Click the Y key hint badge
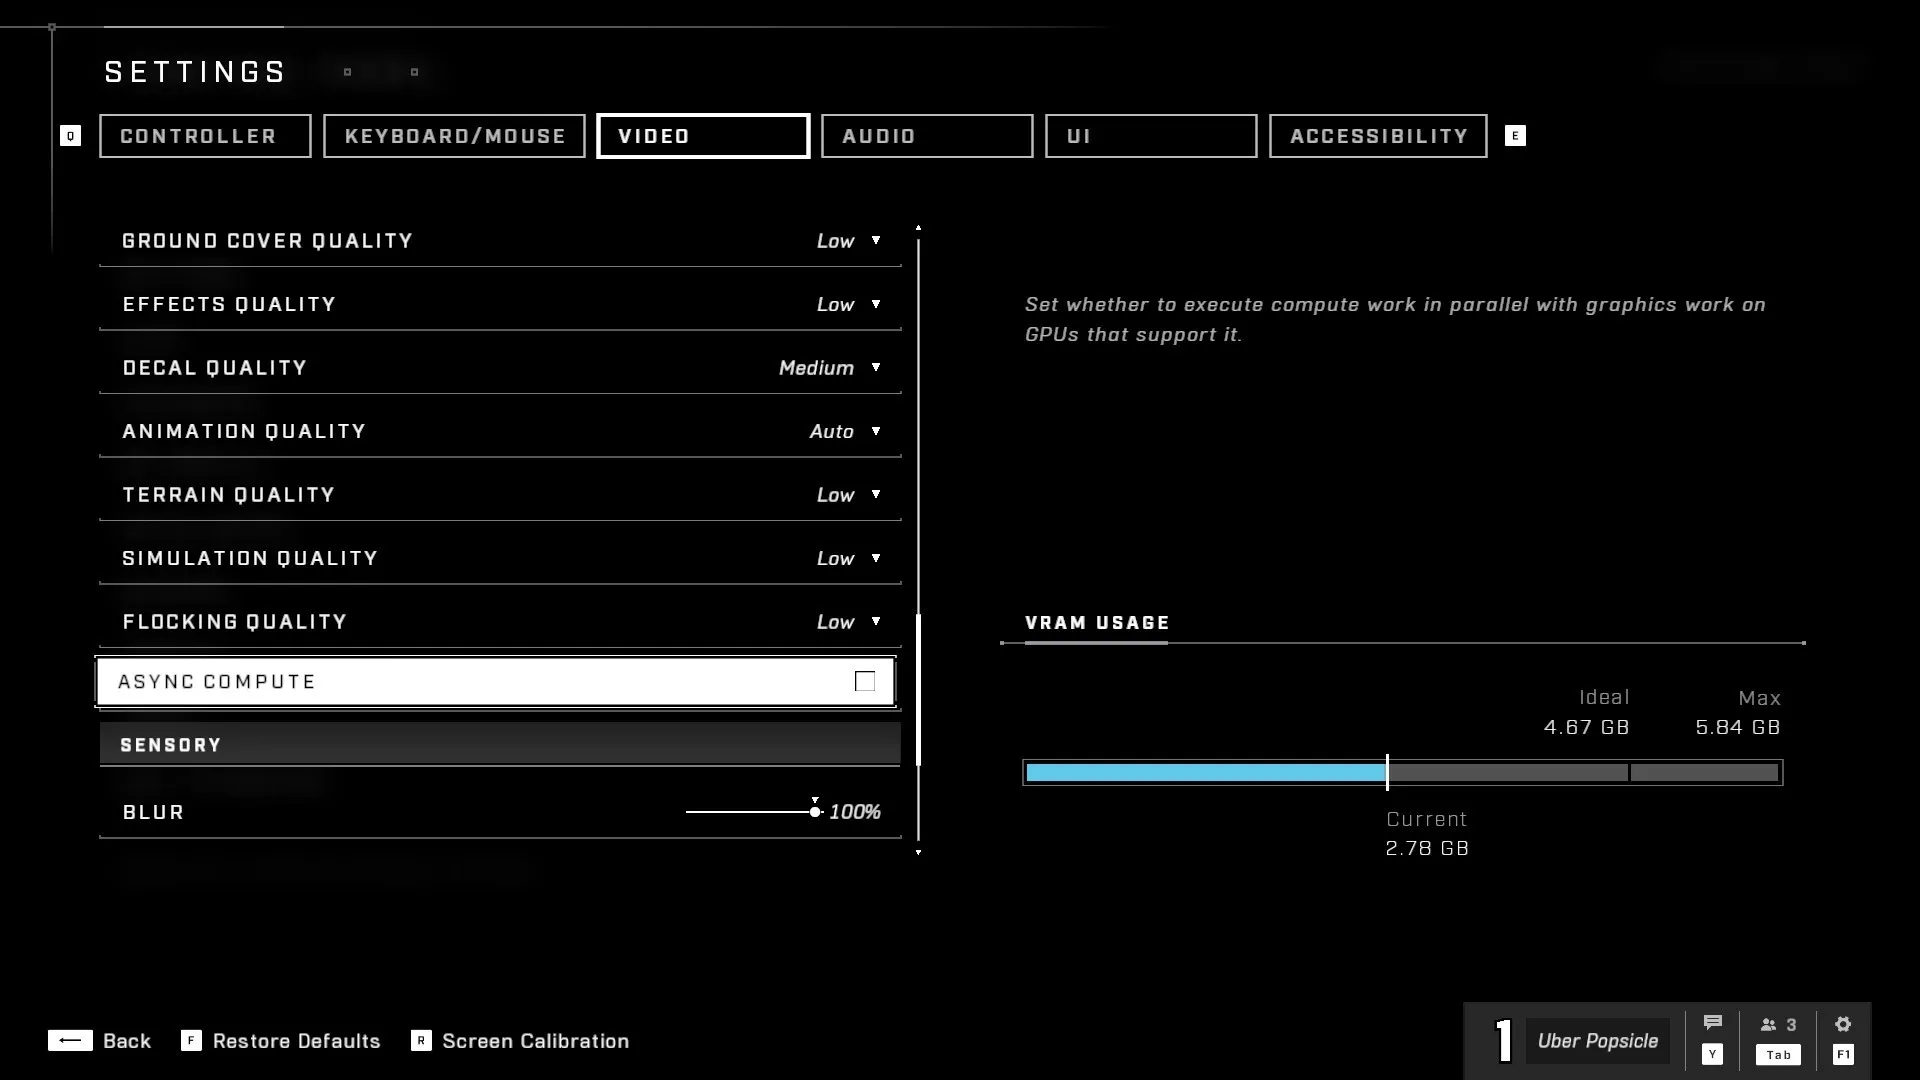 (1712, 1055)
